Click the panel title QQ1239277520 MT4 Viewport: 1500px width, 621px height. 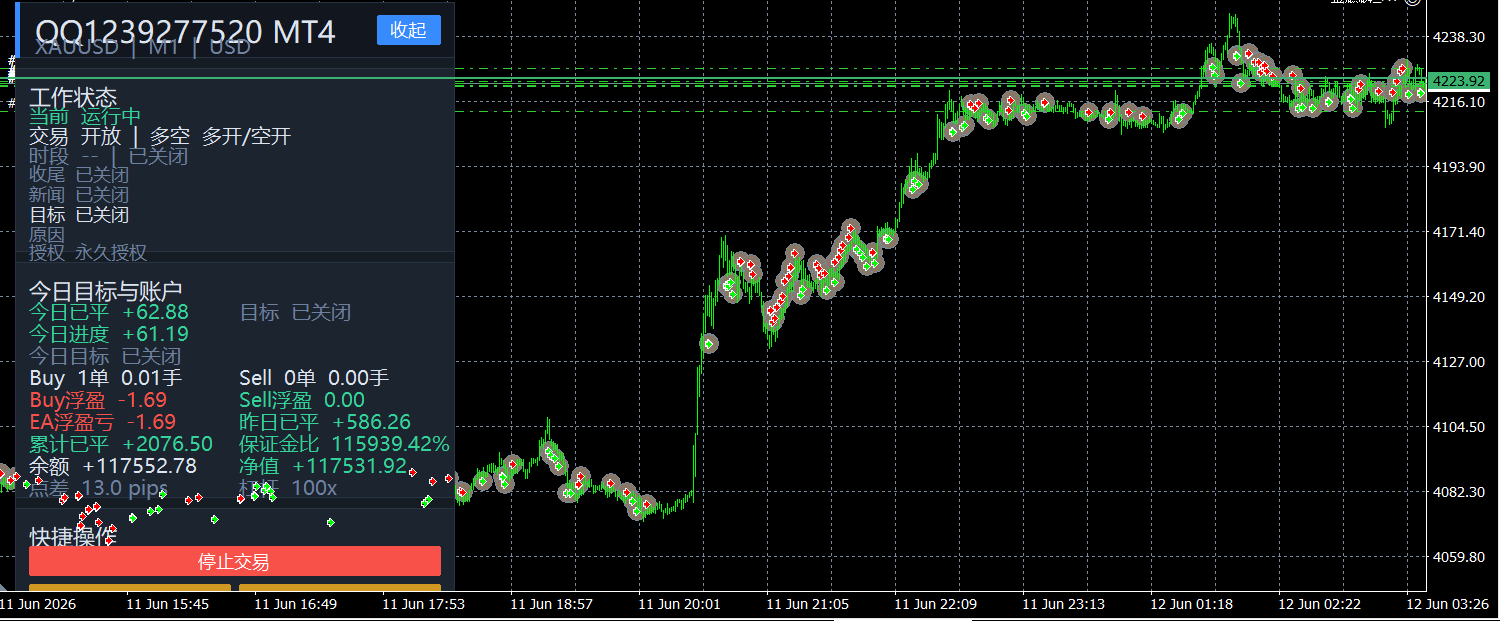186,32
